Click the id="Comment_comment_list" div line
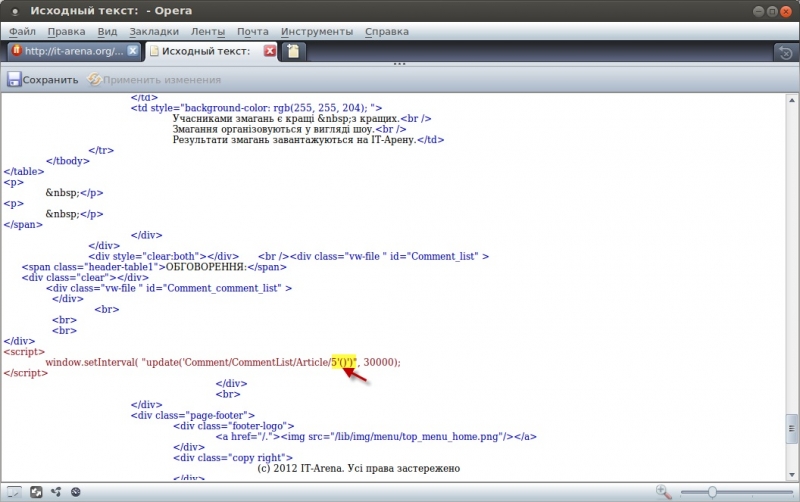This screenshot has width=800, height=502. pos(169,288)
